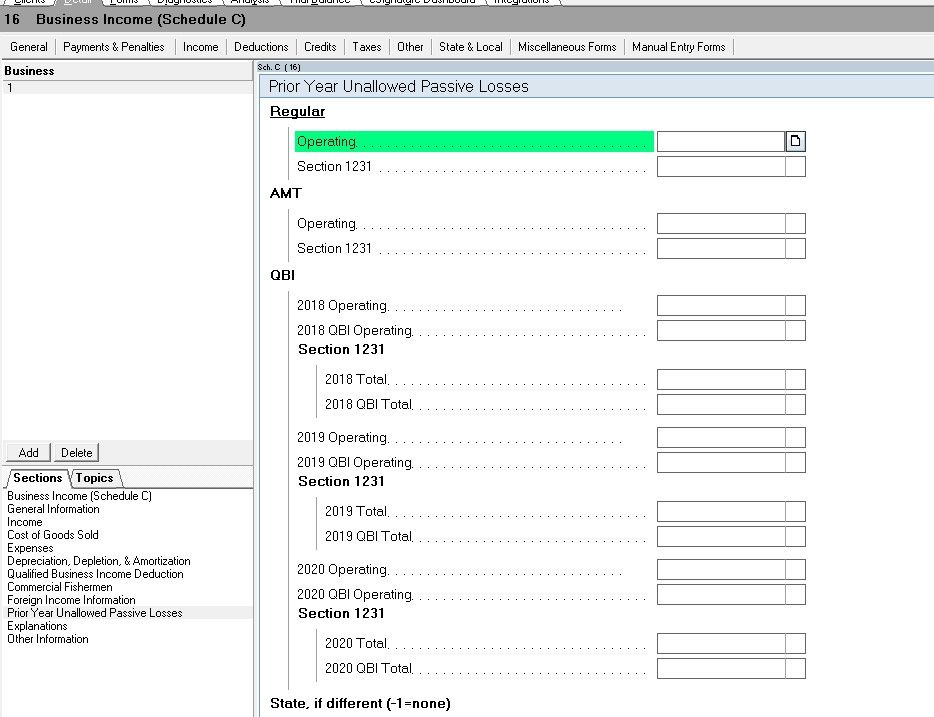Viewport: 934px width, 717px height.
Task: Open supporting detail icon beside Regular Operating field
Action: point(795,141)
